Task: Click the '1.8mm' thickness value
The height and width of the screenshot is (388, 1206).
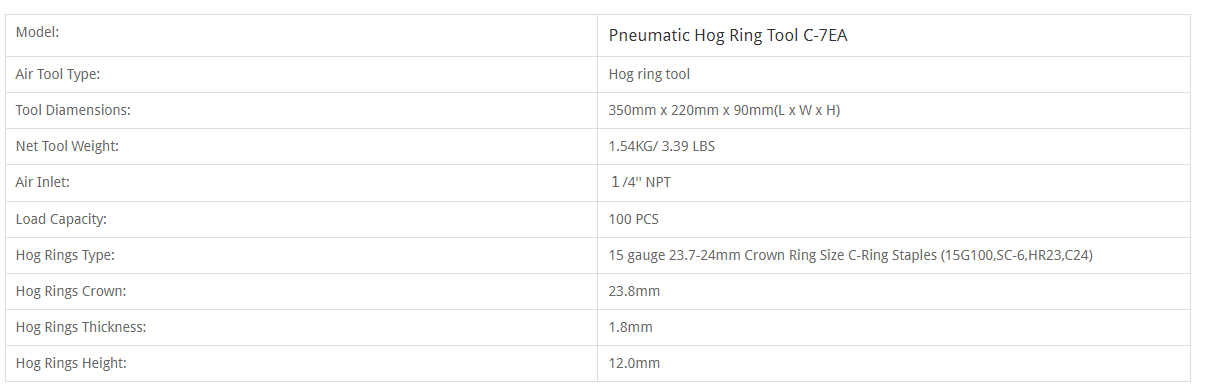Action: [x=630, y=327]
